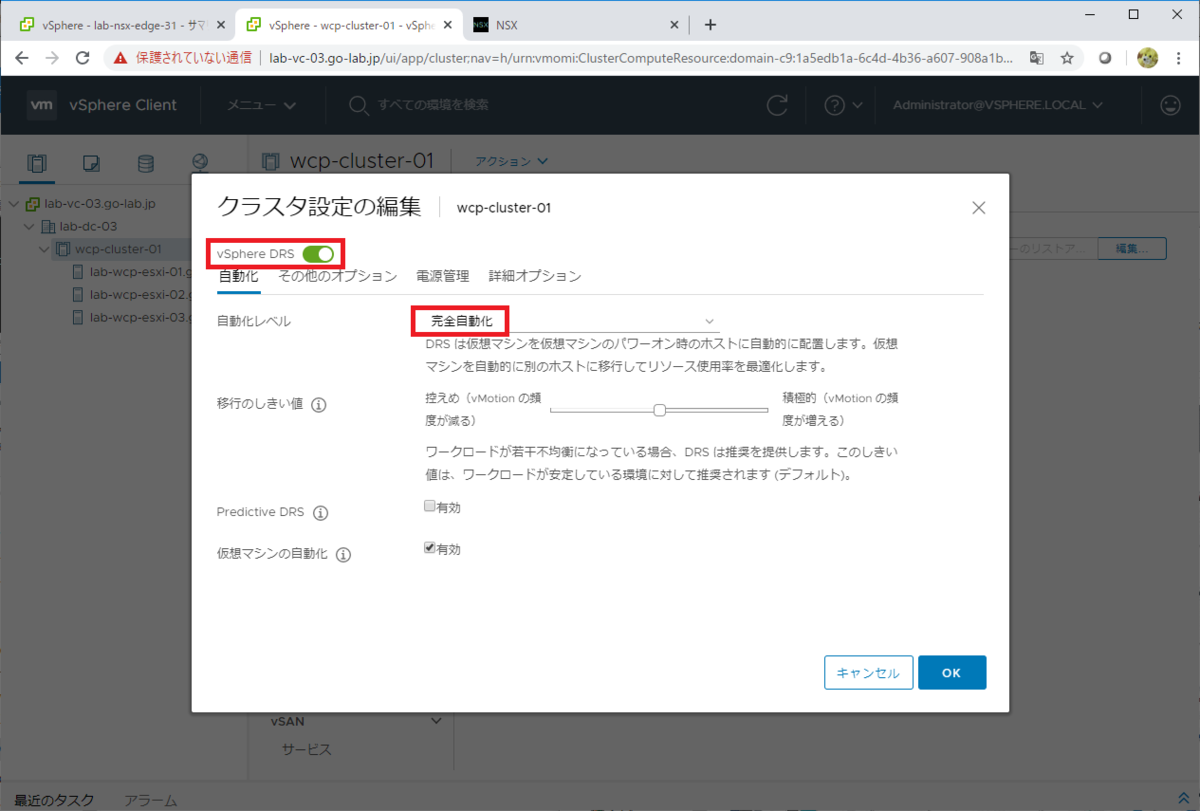Viewport: 1200px width, 811px height.
Task: Collapse the vSAN section chevron
Action: pyautogui.click(x=436, y=721)
